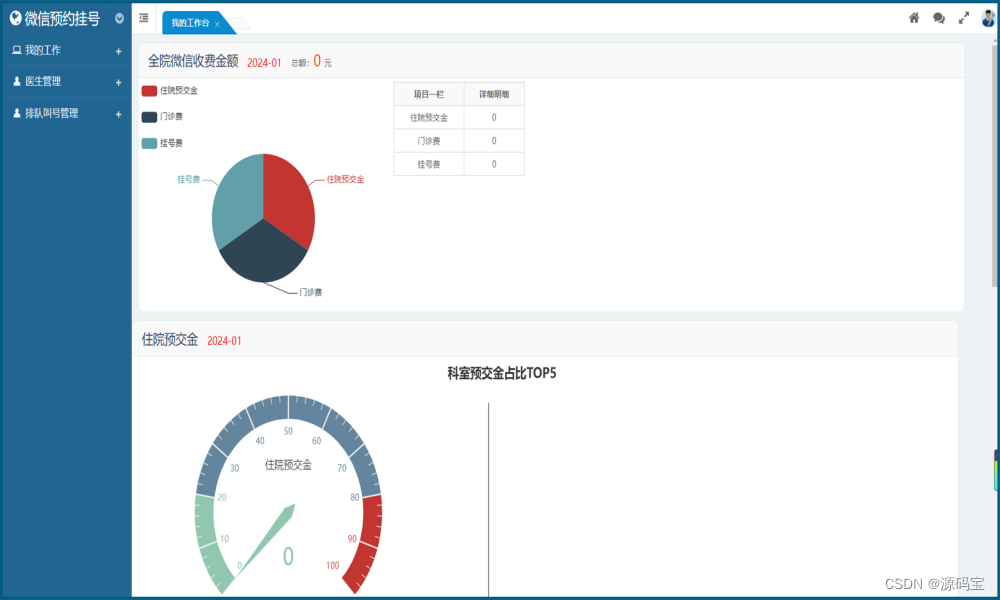
Task: Click the 总额 0 元 total amount
Action: pyautogui.click(x=311, y=62)
